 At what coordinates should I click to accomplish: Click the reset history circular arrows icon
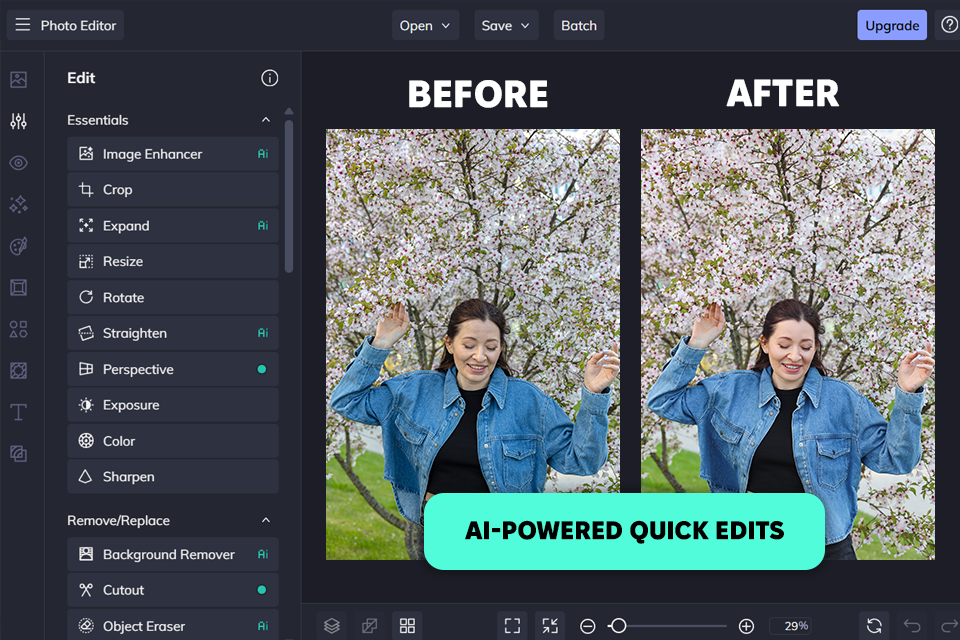coord(874,625)
